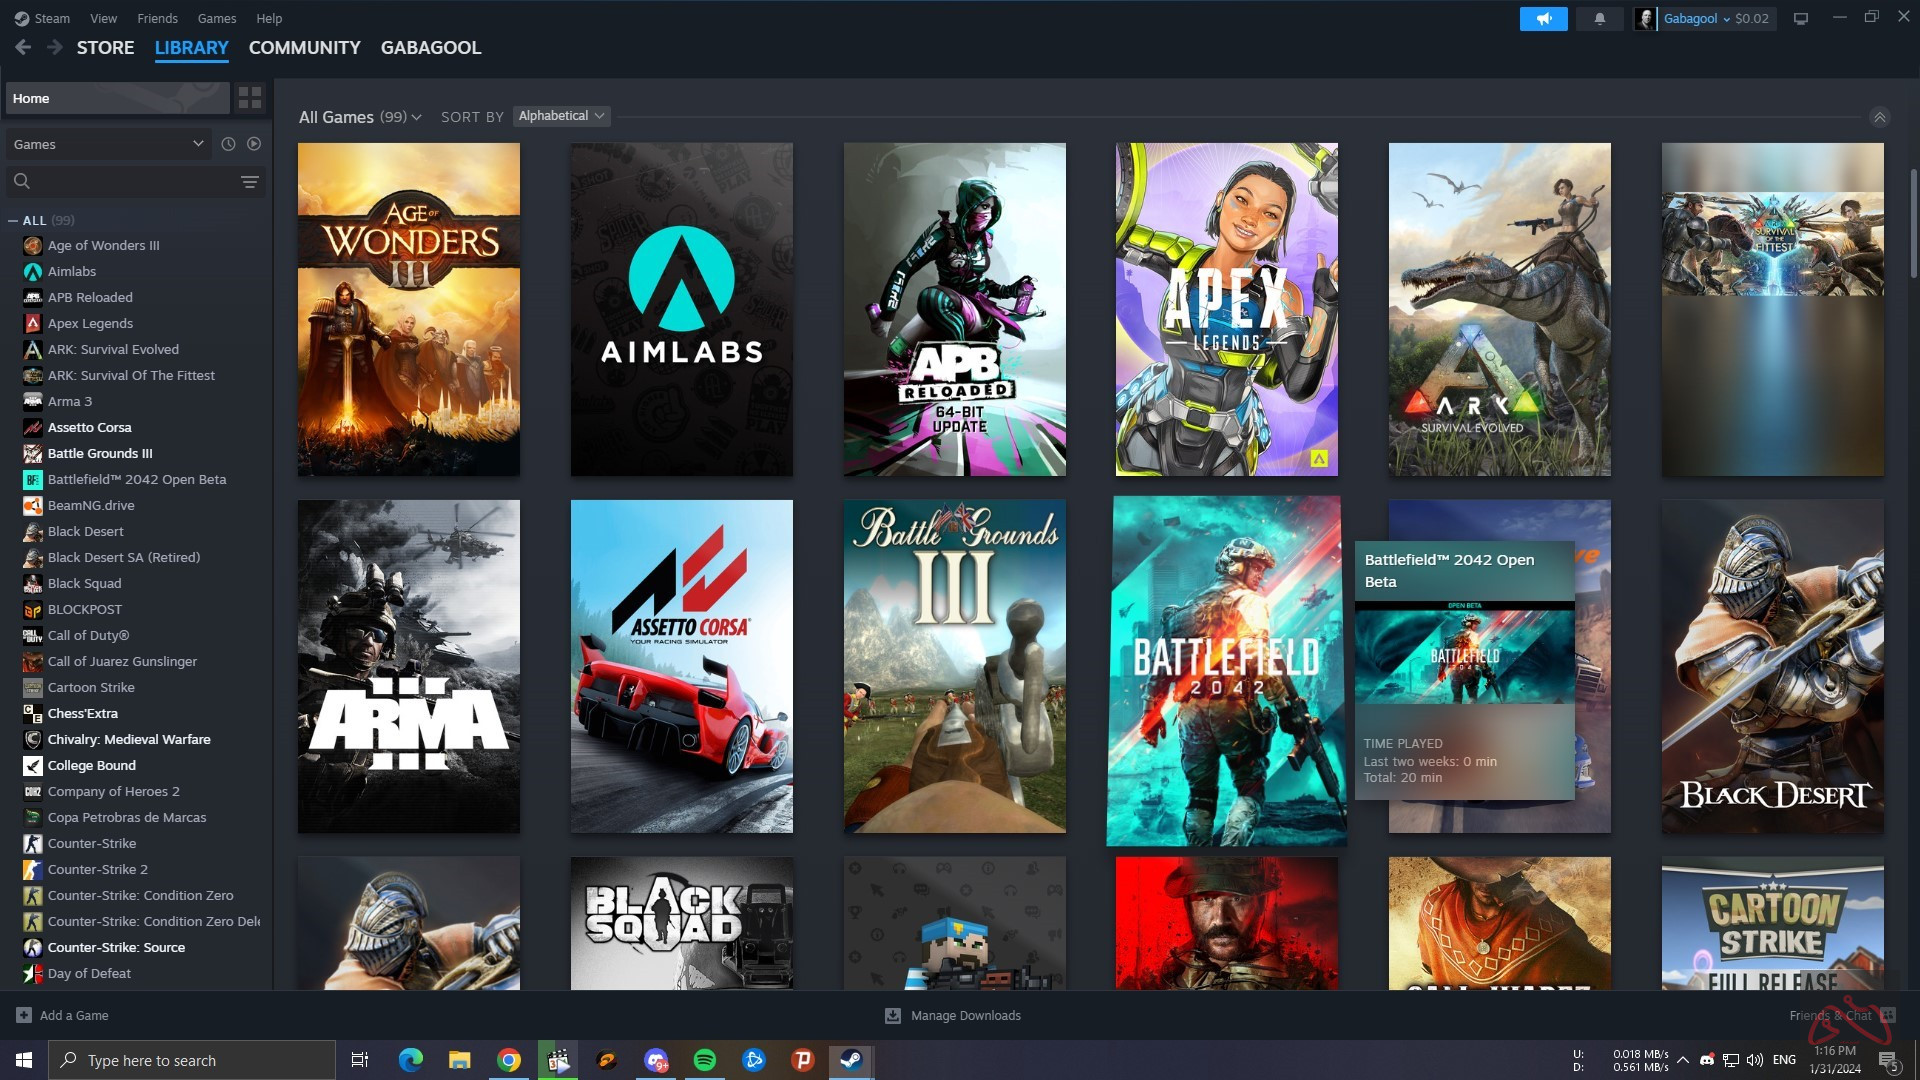Toggle ready-to-play filter icon
The height and width of the screenshot is (1080, 1920).
point(254,144)
